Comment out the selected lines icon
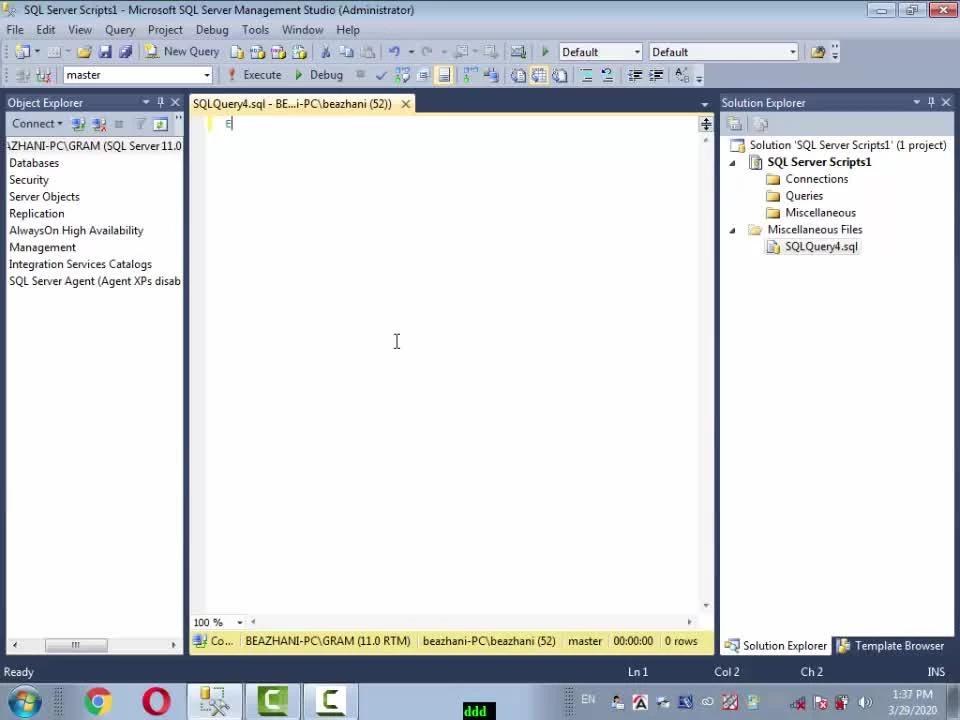The width and height of the screenshot is (960, 720). click(x=586, y=75)
